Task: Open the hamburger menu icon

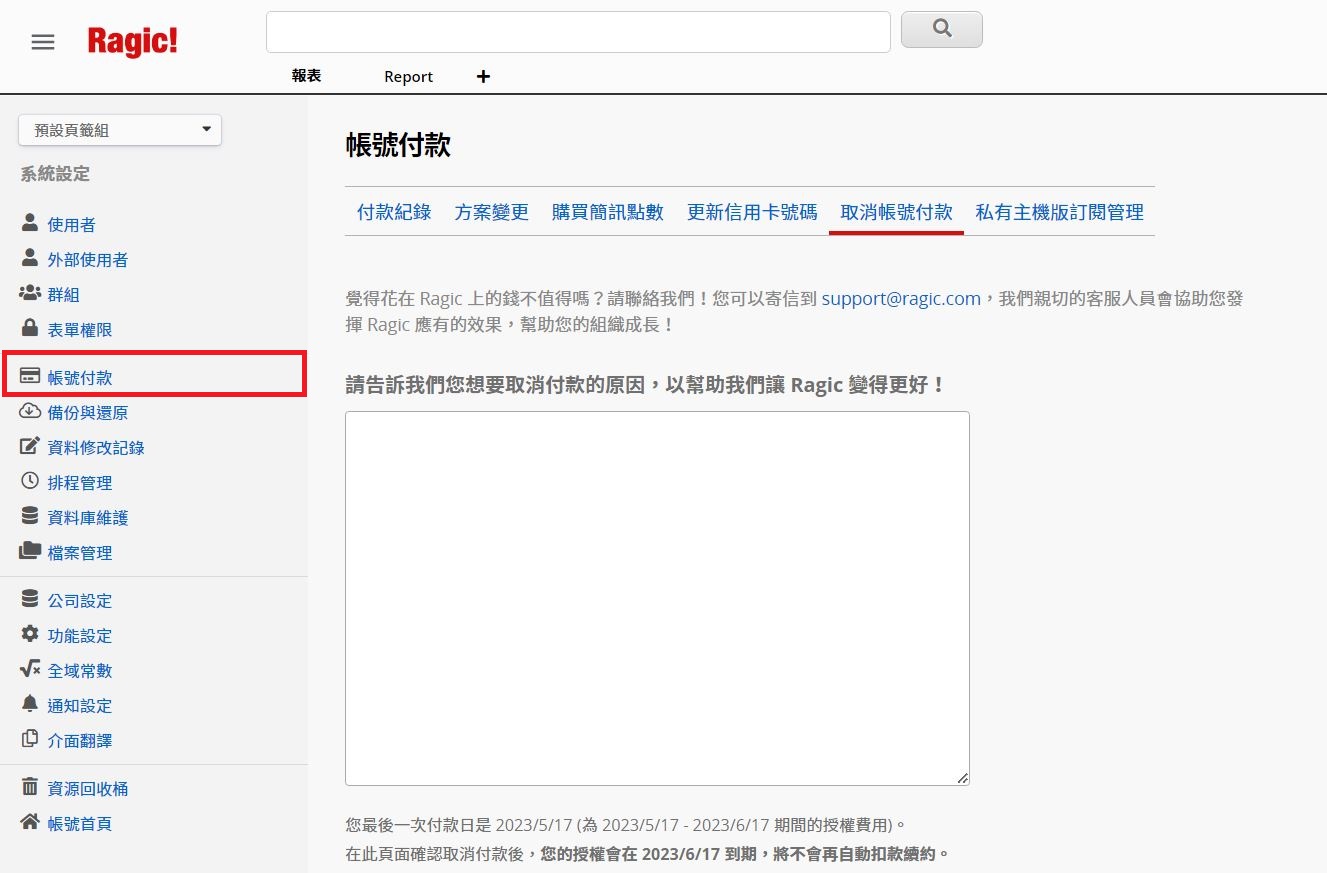Action: click(x=43, y=42)
